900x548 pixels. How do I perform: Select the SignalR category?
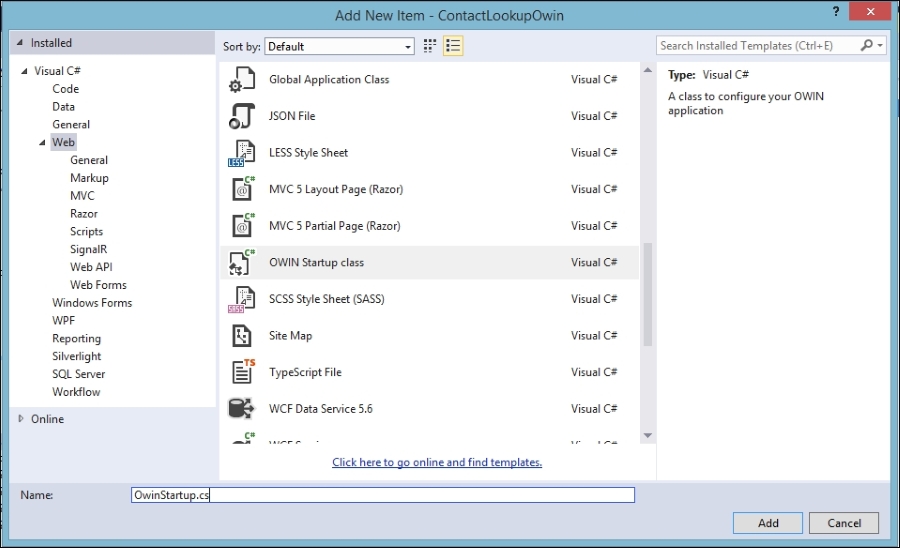pos(88,249)
